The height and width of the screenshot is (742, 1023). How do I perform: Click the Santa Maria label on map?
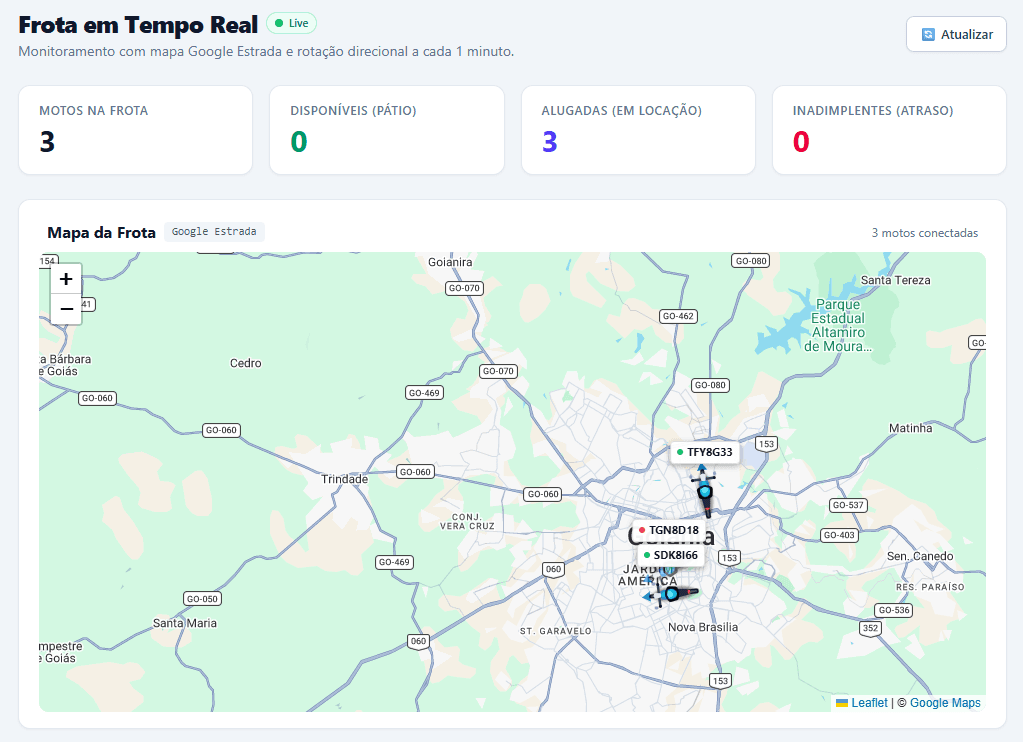pos(185,623)
